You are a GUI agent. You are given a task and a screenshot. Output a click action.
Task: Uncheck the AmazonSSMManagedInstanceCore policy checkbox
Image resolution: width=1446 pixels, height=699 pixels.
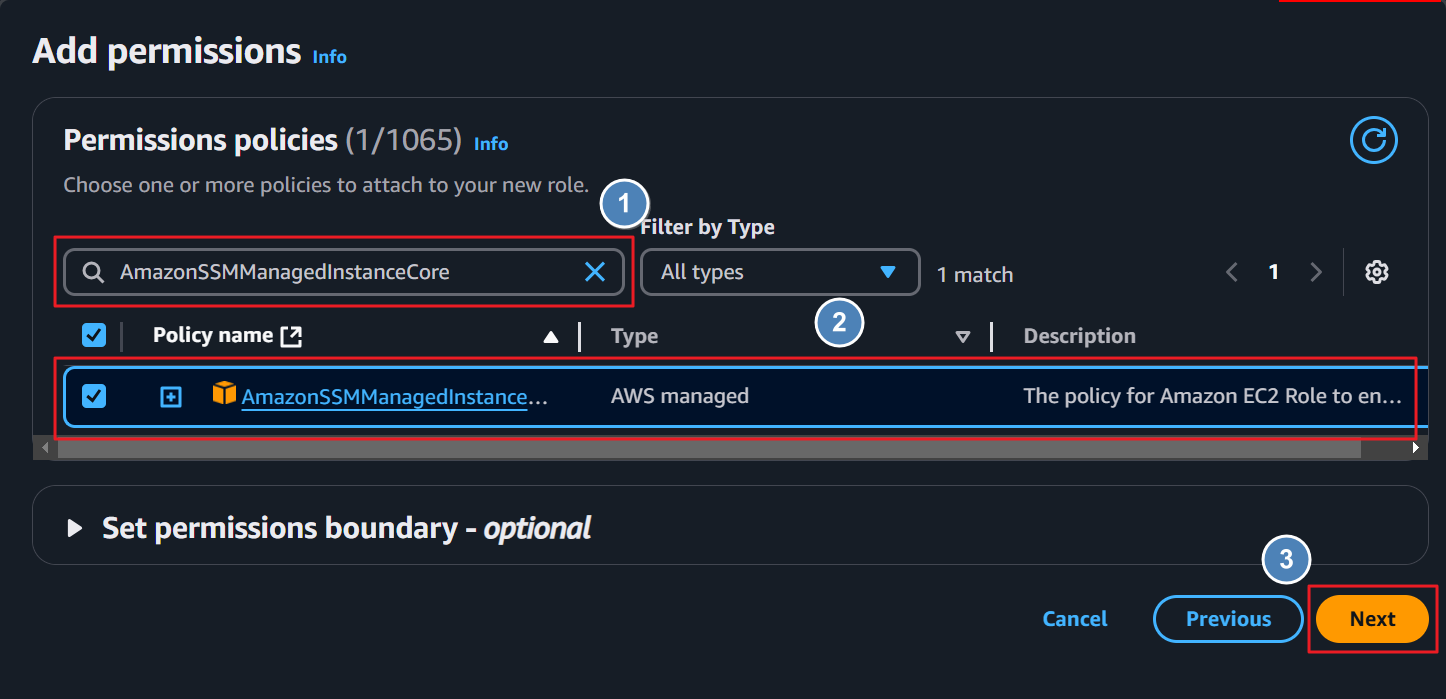(x=94, y=396)
